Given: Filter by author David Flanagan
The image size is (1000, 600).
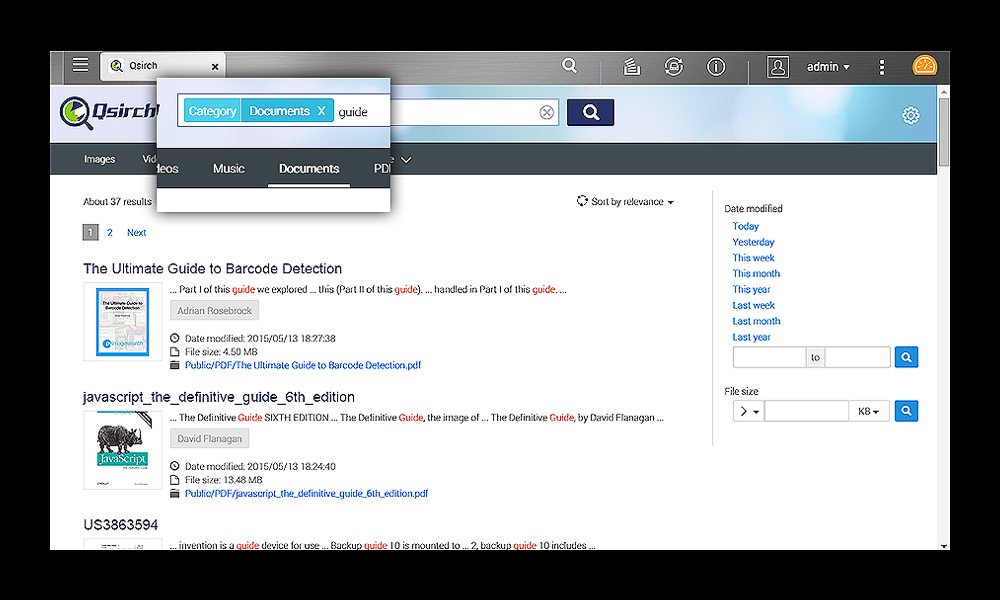Looking at the screenshot, I should [209, 439].
